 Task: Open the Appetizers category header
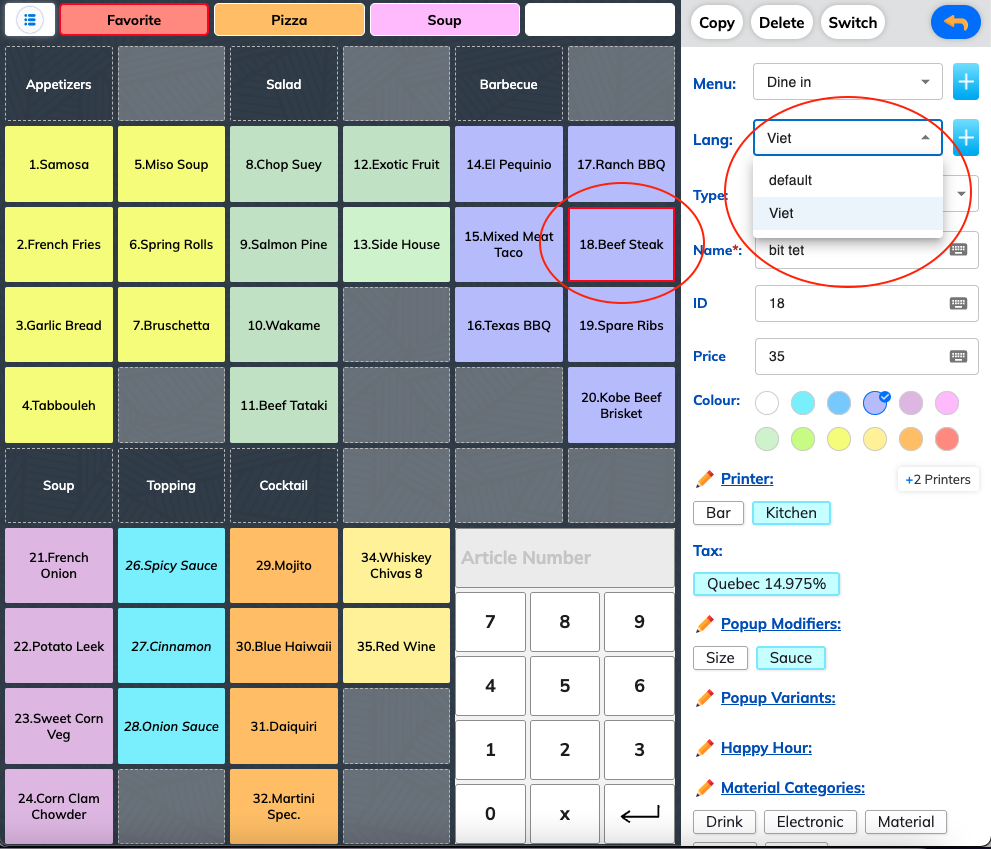point(59,84)
